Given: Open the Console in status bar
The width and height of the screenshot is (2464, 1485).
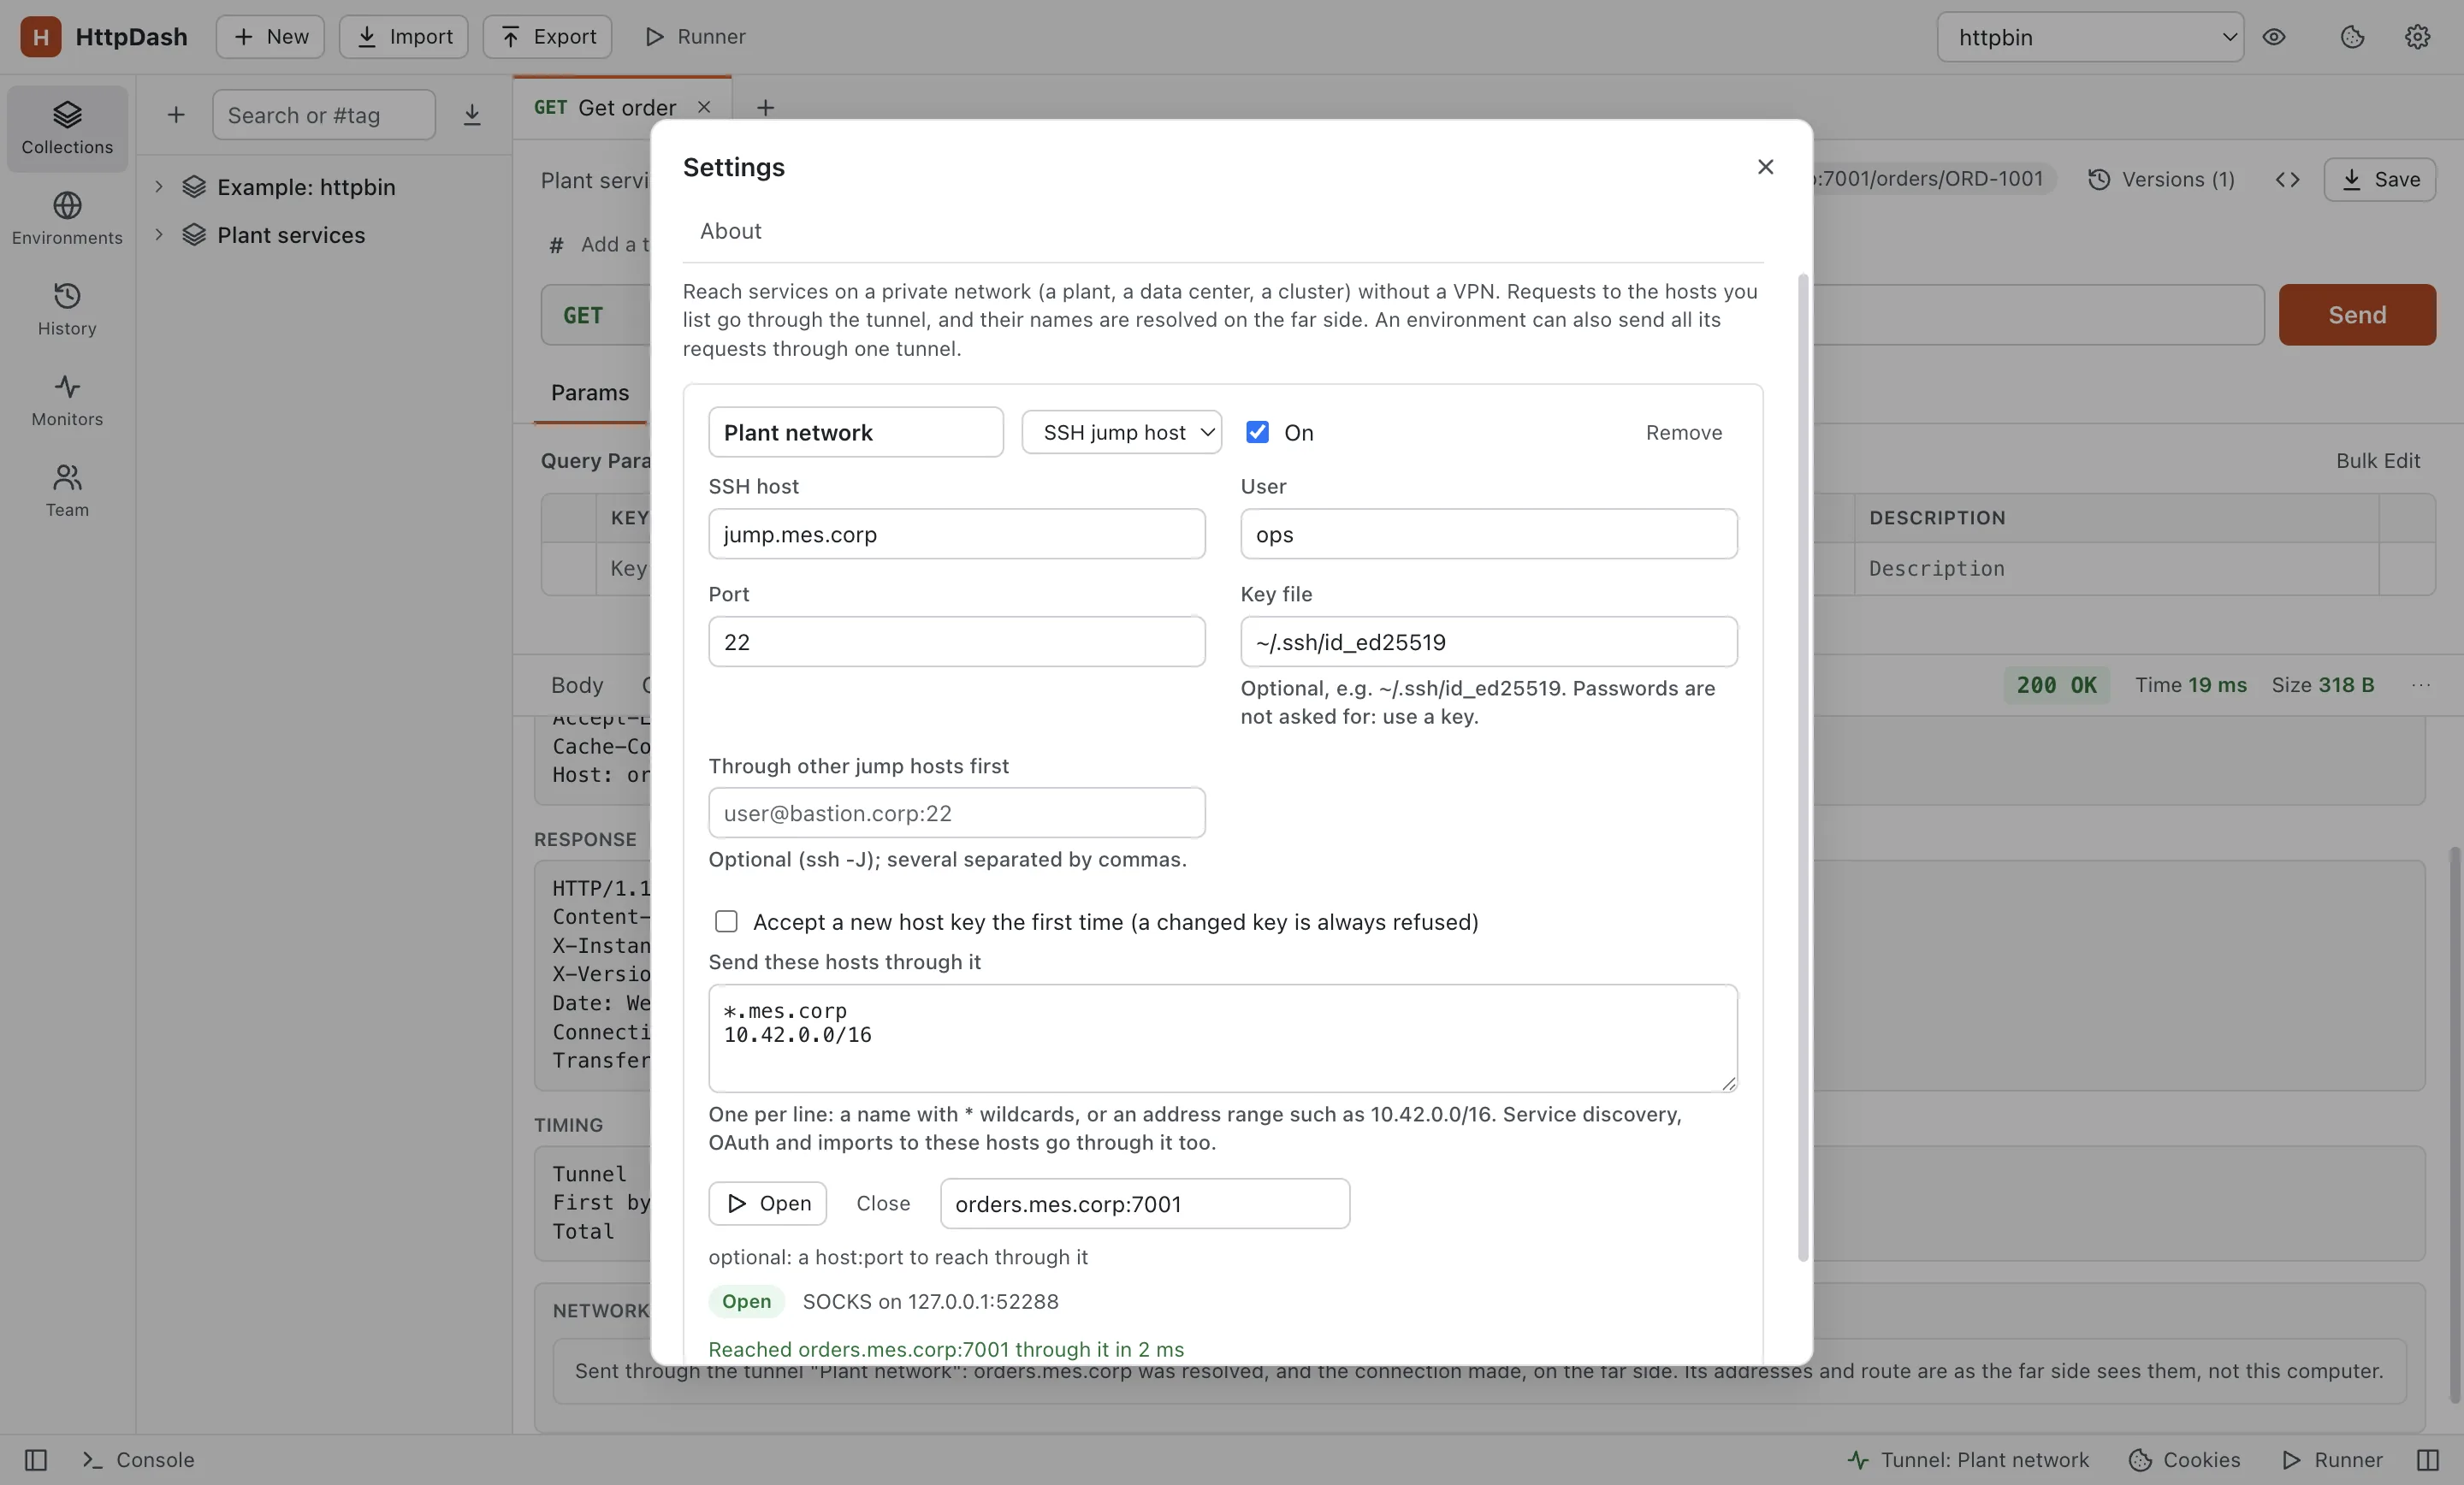Looking at the screenshot, I should tap(138, 1460).
